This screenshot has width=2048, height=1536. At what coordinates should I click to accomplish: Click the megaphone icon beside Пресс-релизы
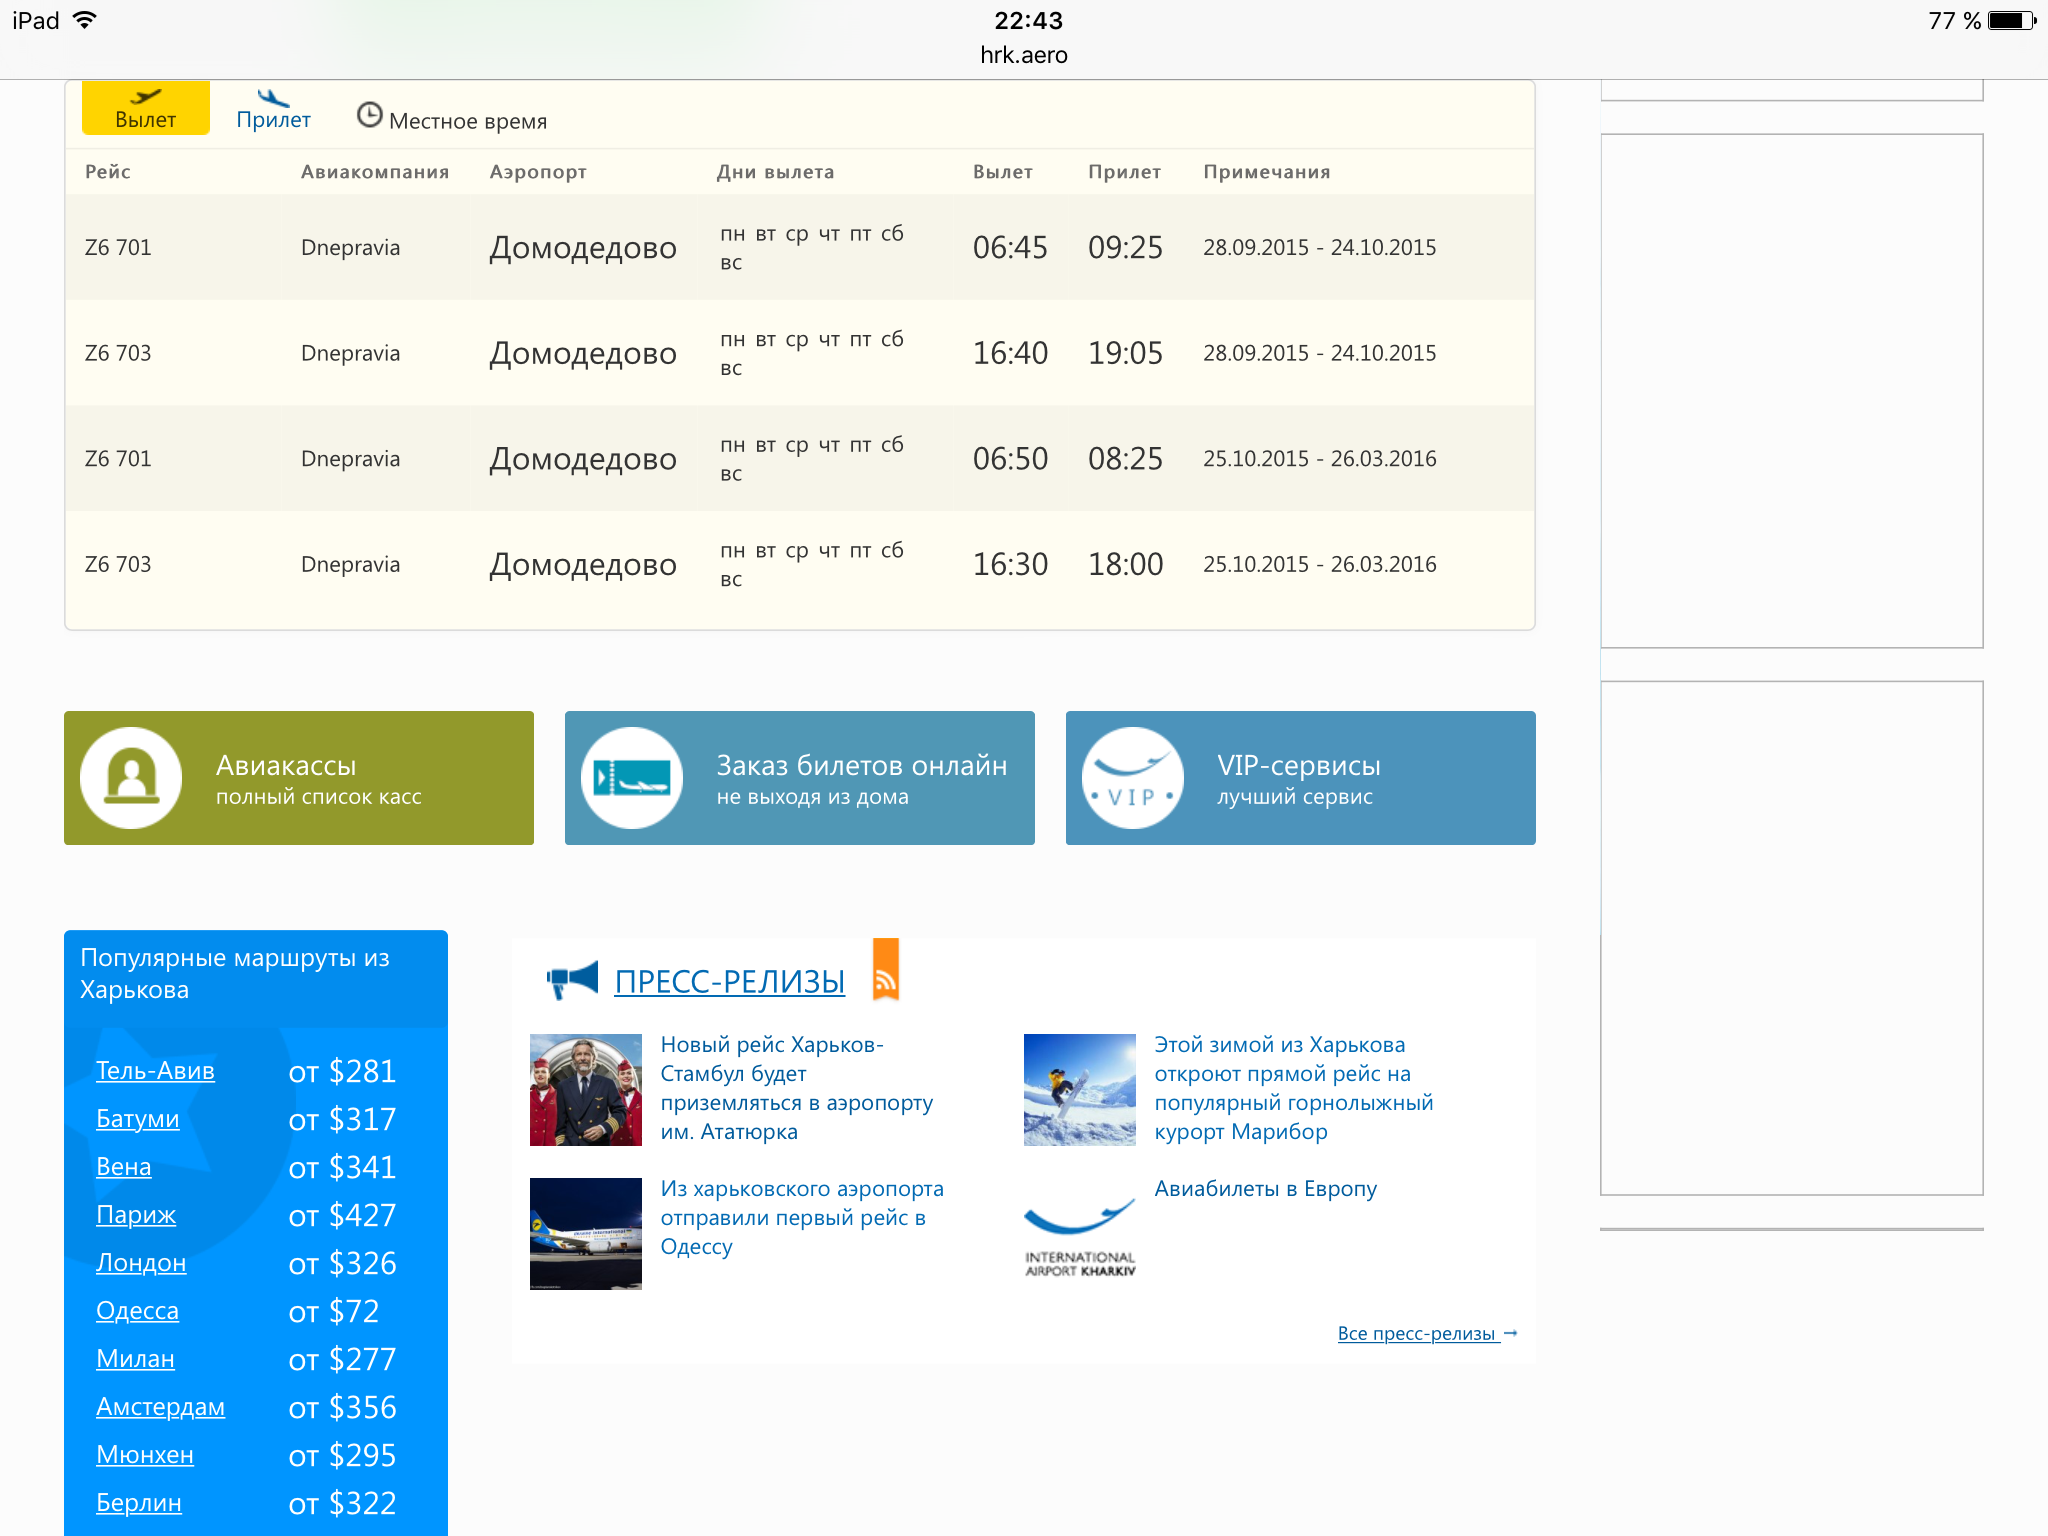[x=573, y=979]
